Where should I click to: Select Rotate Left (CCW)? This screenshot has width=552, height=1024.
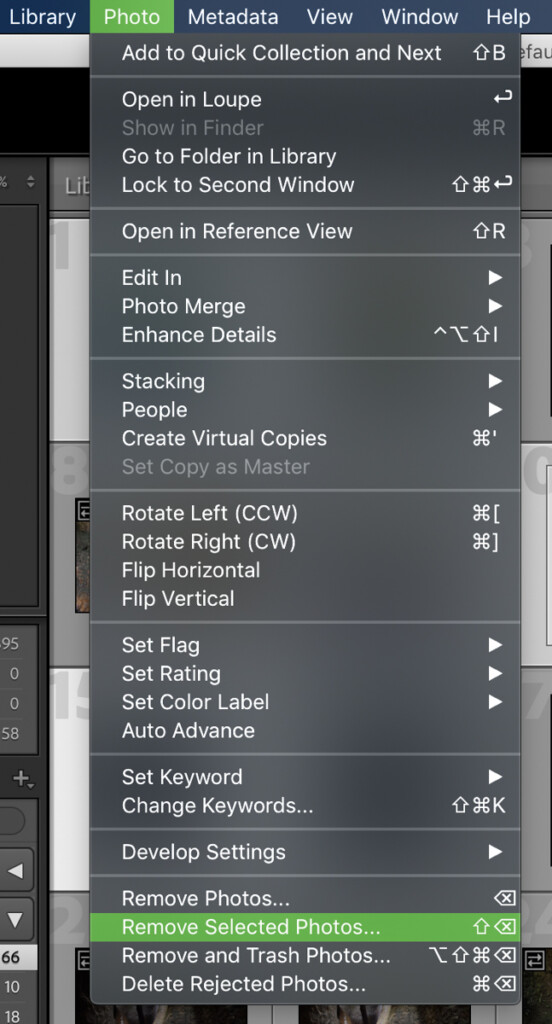pyautogui.click(x=305, y=513)
